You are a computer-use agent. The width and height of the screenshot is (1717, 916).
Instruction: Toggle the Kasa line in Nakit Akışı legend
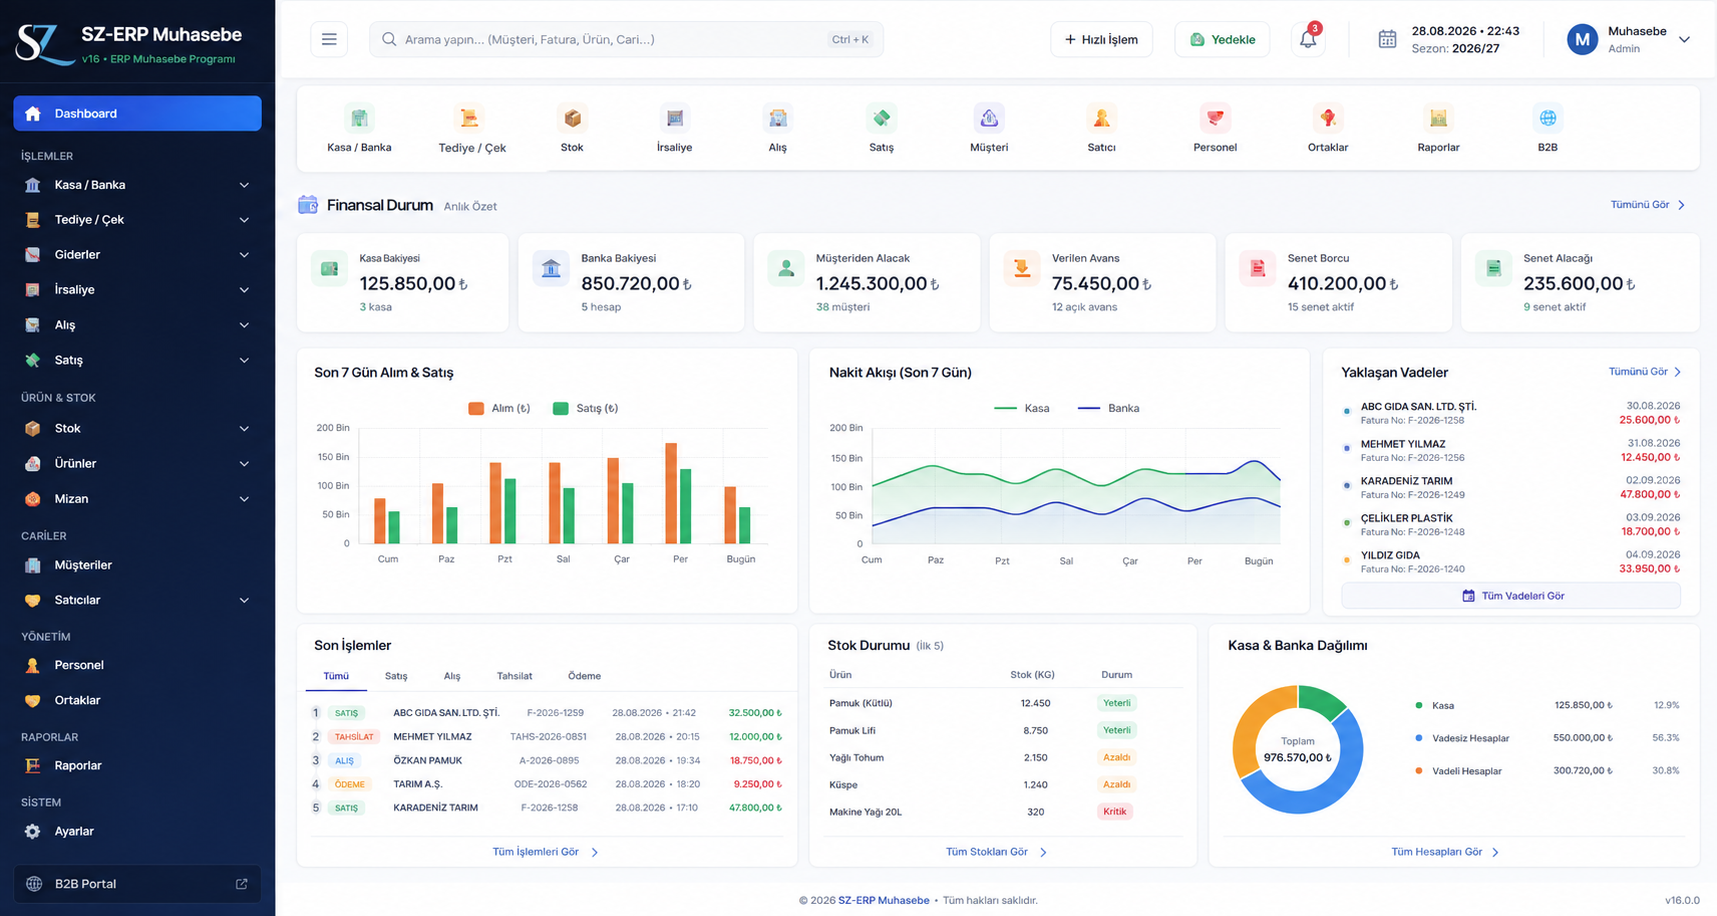(x=1022, y=408)
